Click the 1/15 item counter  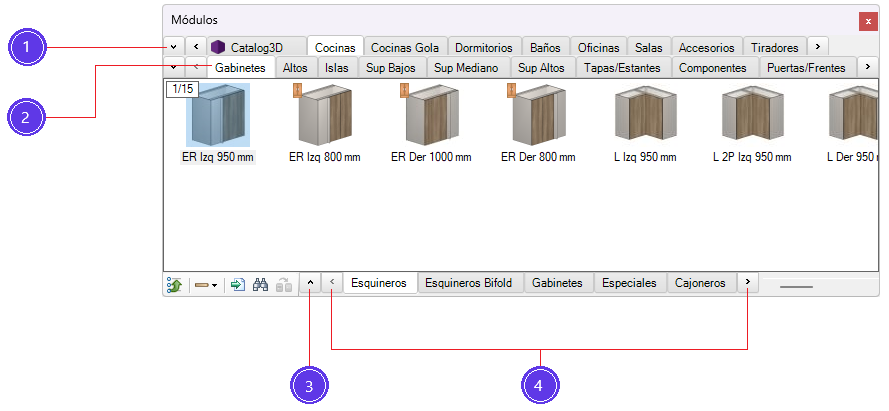182,89
